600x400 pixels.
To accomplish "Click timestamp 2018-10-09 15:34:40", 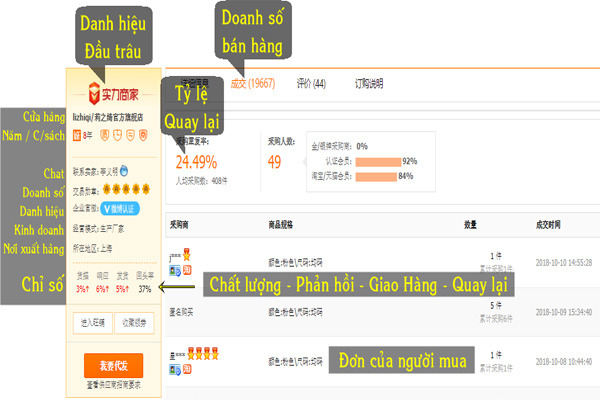I will coord(564,312).
